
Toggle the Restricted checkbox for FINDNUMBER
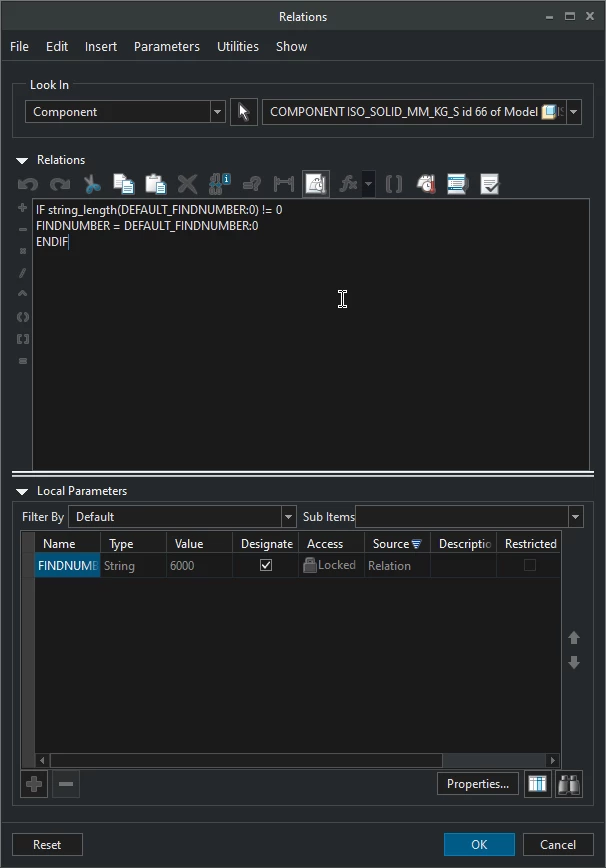point(530,565)
